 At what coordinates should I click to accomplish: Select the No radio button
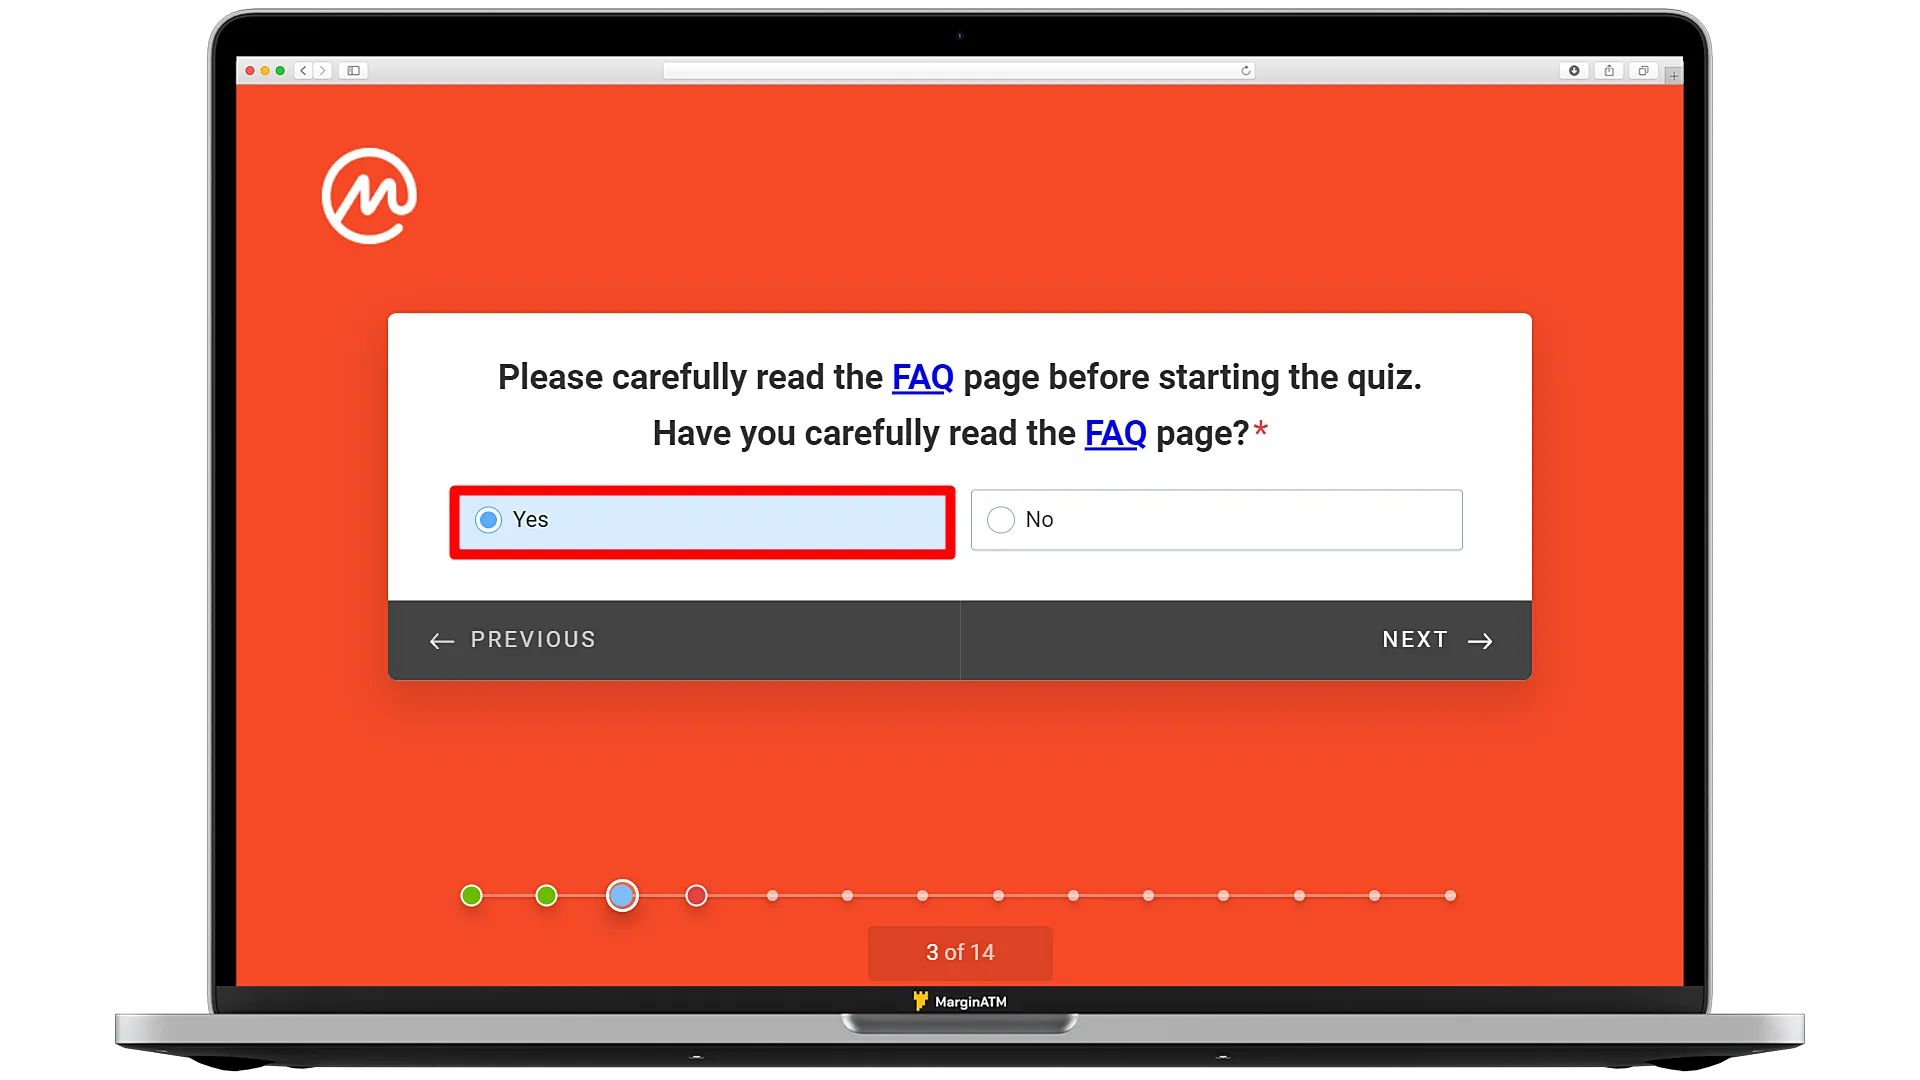point(1000,518)
